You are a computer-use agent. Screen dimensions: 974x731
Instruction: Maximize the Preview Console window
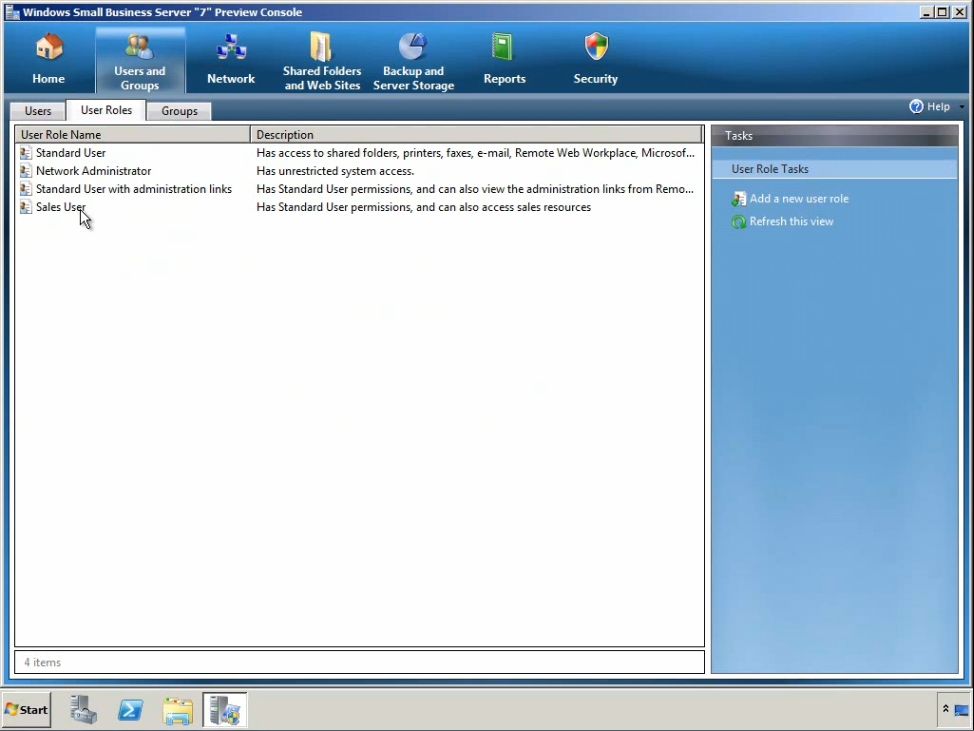pos(942,12)
